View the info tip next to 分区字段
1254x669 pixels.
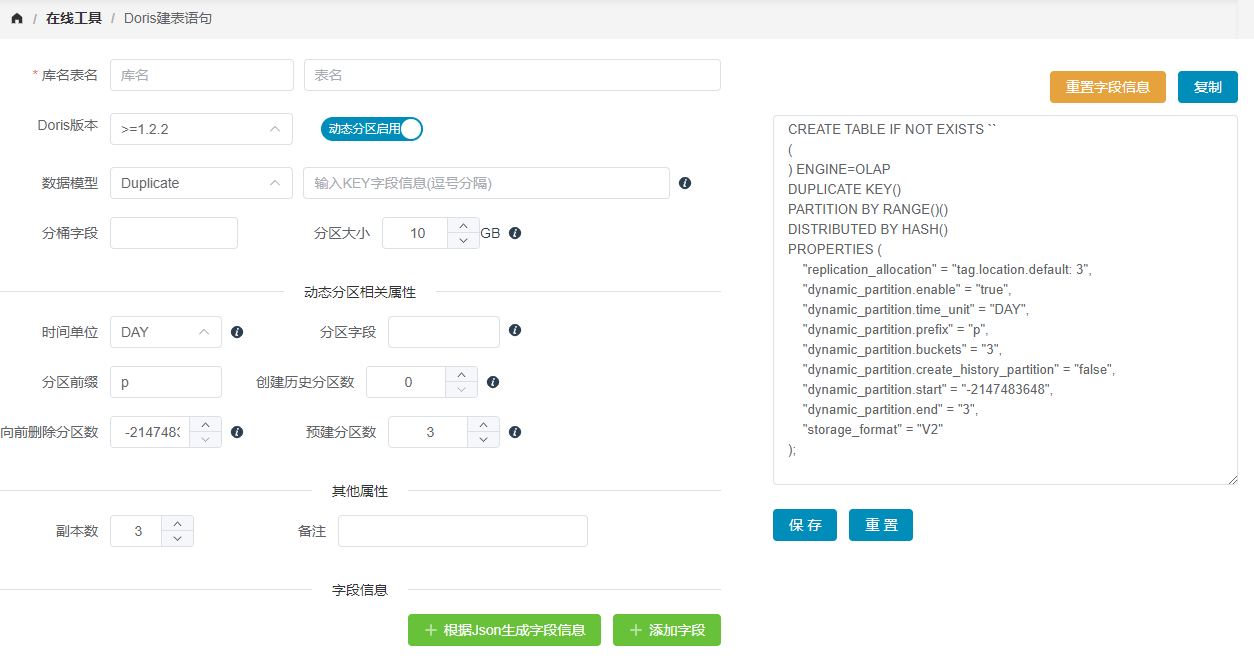coord(514,331)
